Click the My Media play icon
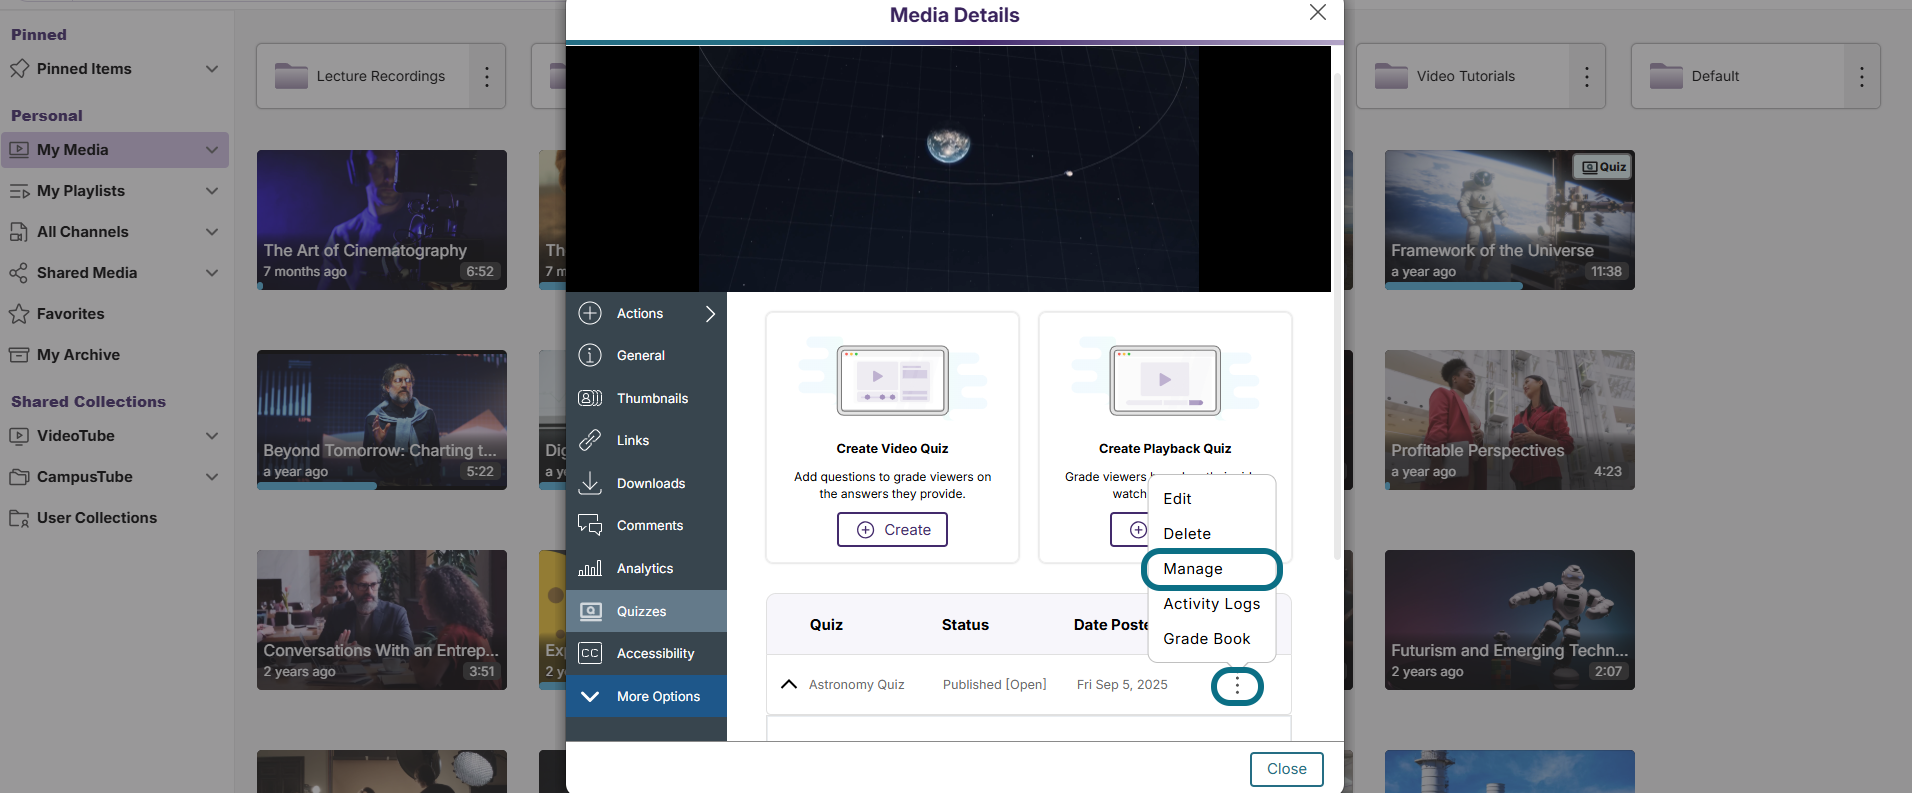Viewport: 1912px width, 793px height. point(19,150)
